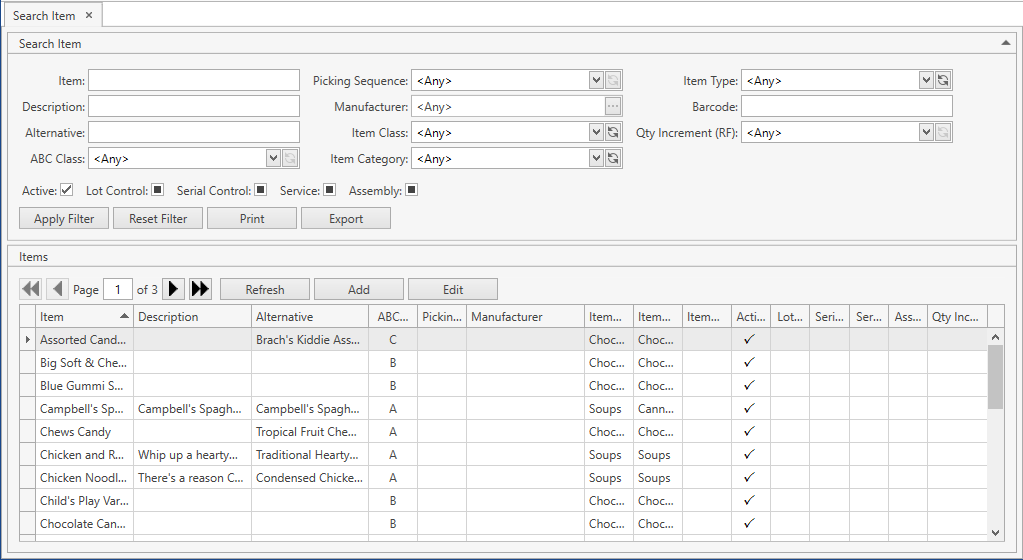This screenshot has width=1023, height=560.
Task: Open the Picking Sequence dropdown
Action: click(596, 80)
